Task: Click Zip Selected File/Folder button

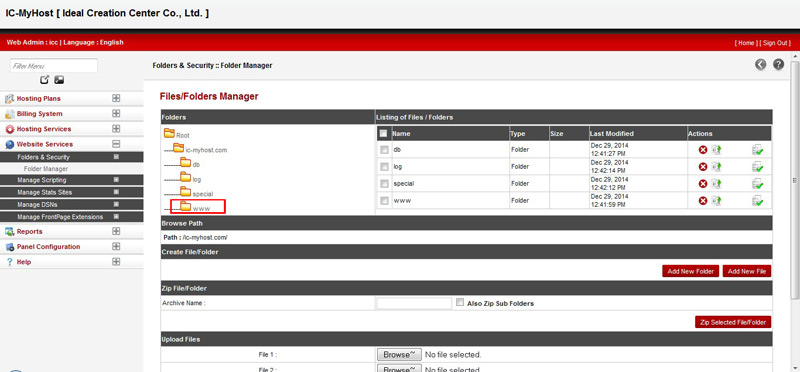Action: point(733,323)
